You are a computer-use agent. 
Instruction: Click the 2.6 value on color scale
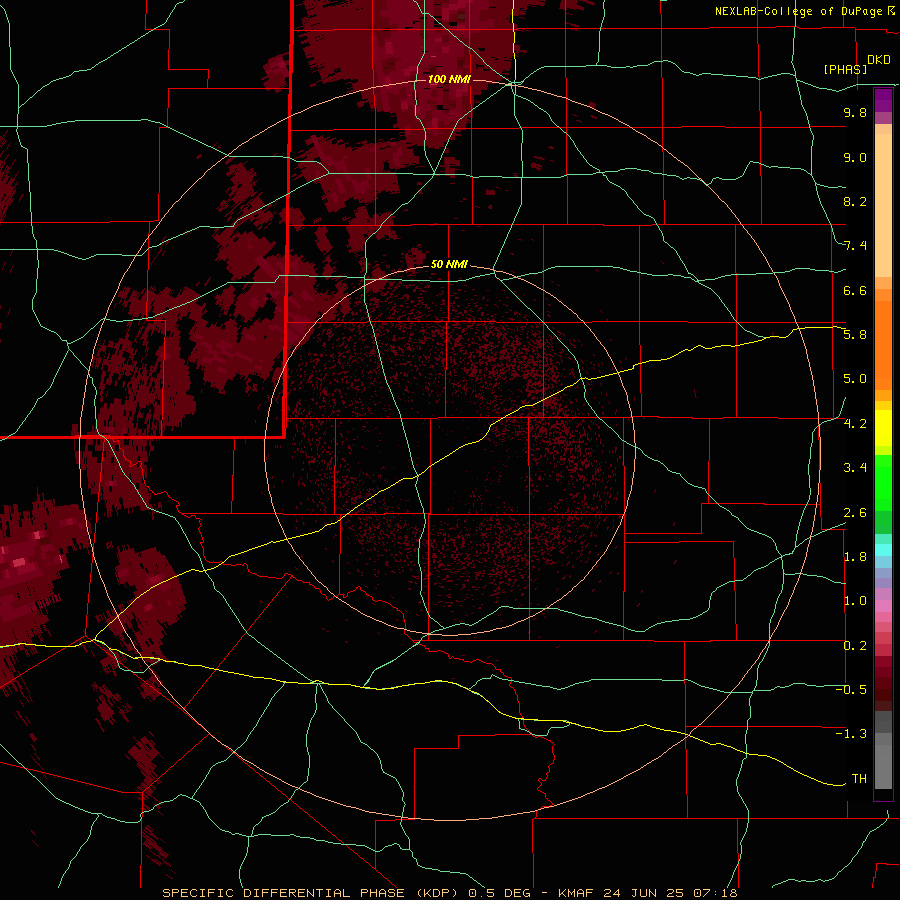(x=855, y=513)
